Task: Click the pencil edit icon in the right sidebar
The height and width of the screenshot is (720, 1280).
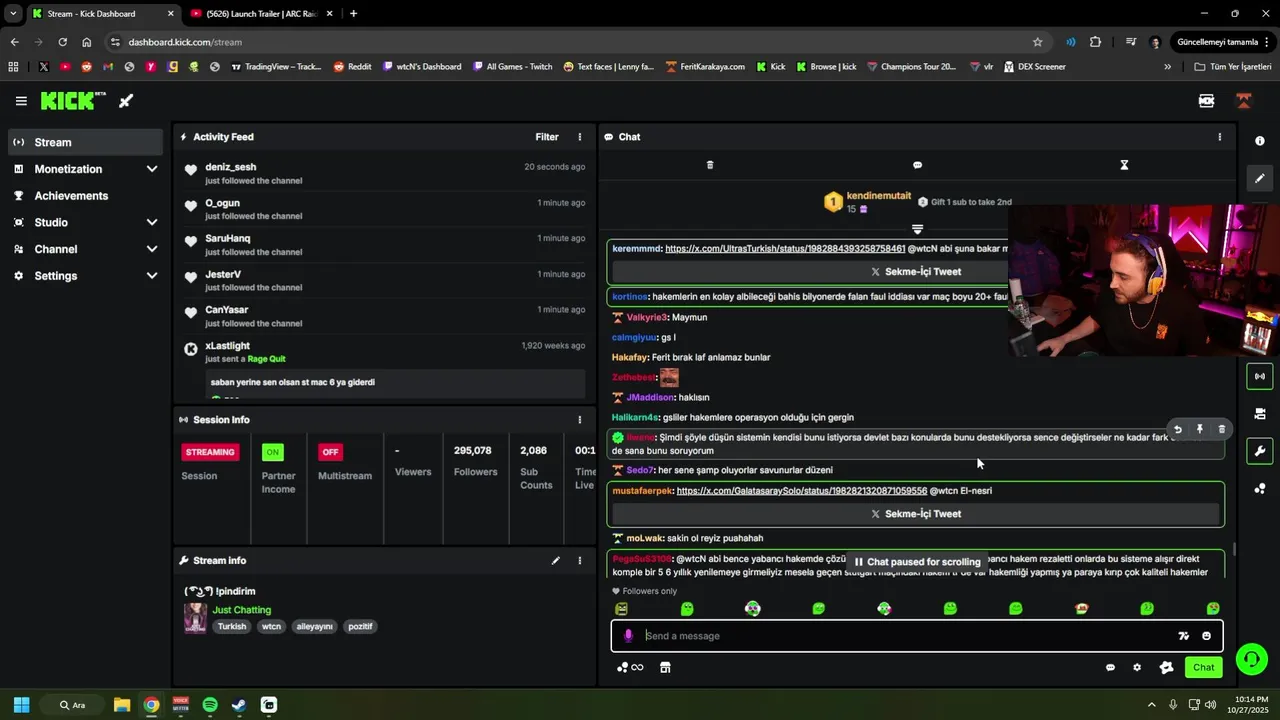Action: (1260, 178)
